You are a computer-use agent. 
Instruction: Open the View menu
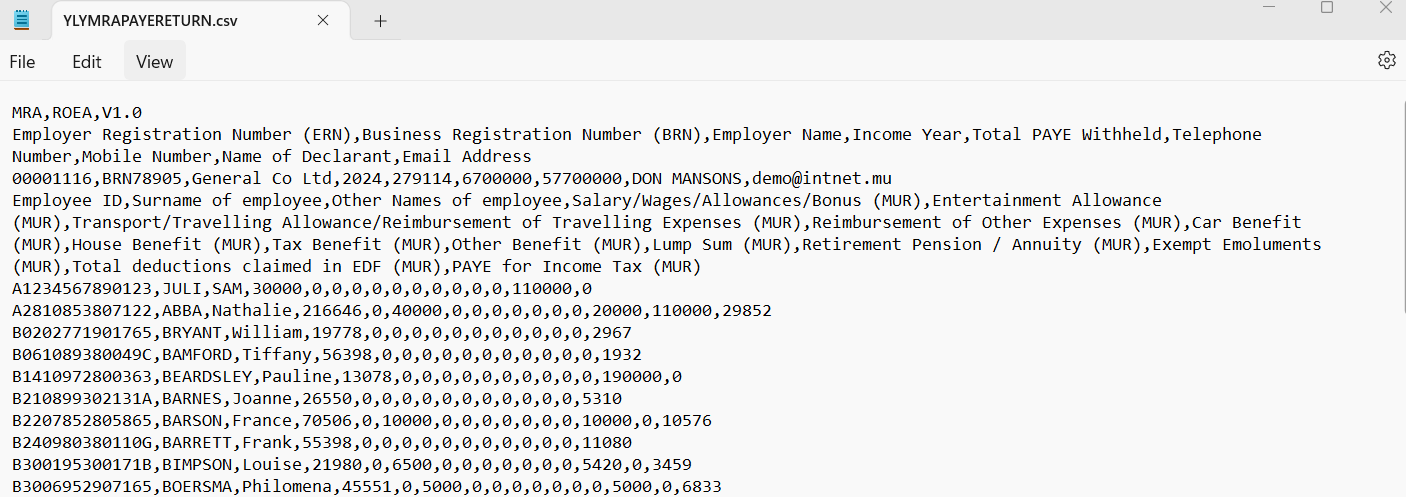154,62
